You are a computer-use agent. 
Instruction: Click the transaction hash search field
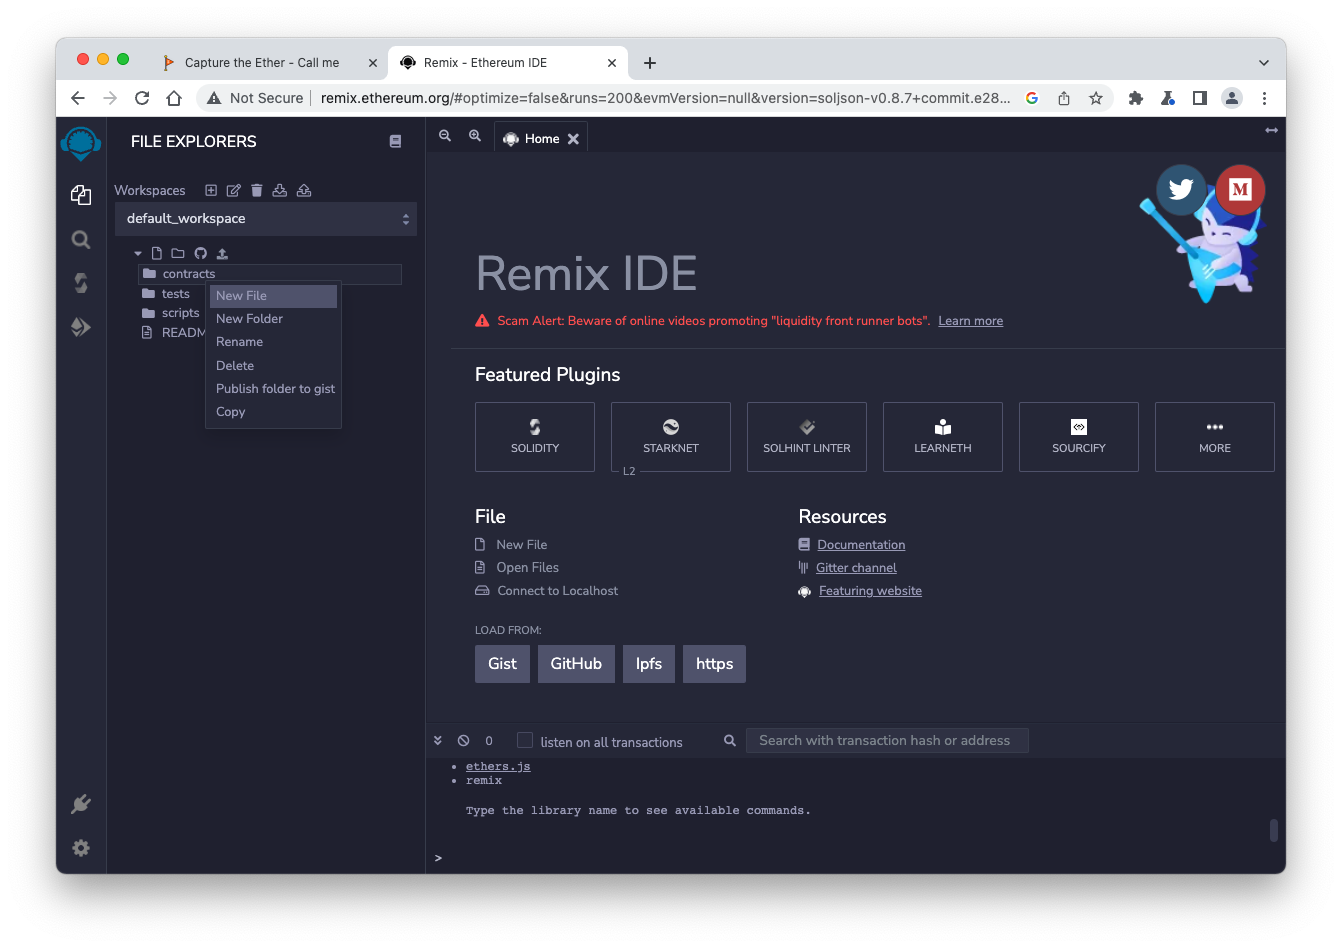886,741
